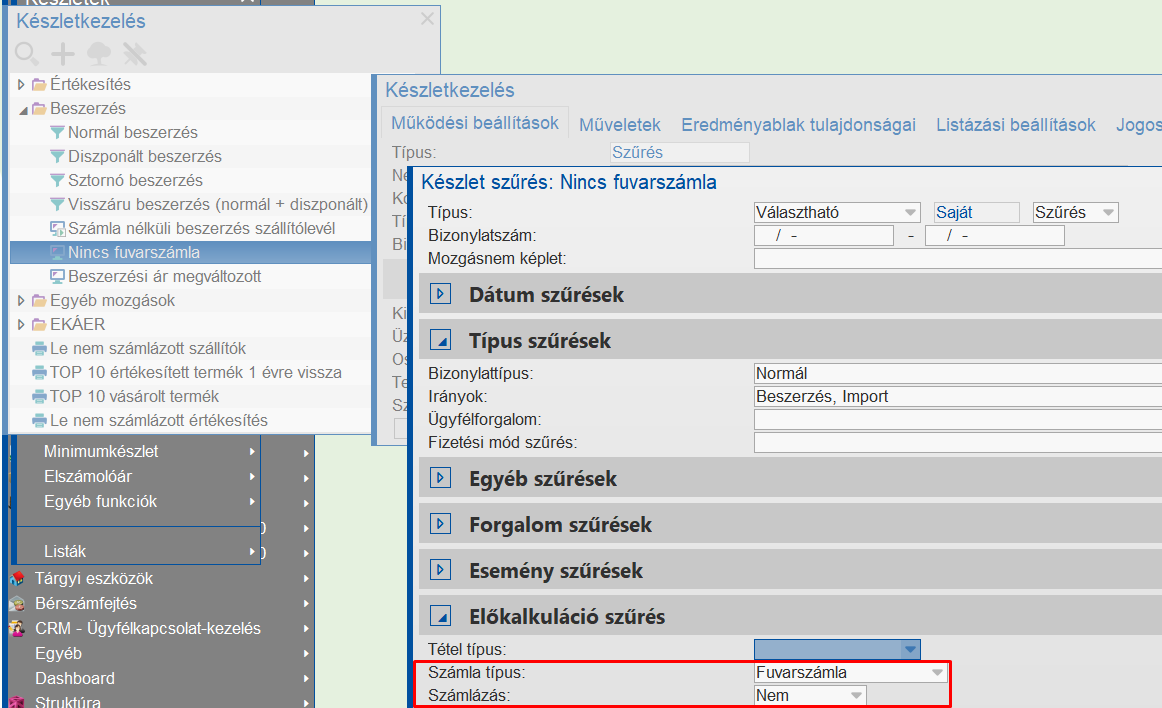Open the Műveletek tab

tap(620, 125)
